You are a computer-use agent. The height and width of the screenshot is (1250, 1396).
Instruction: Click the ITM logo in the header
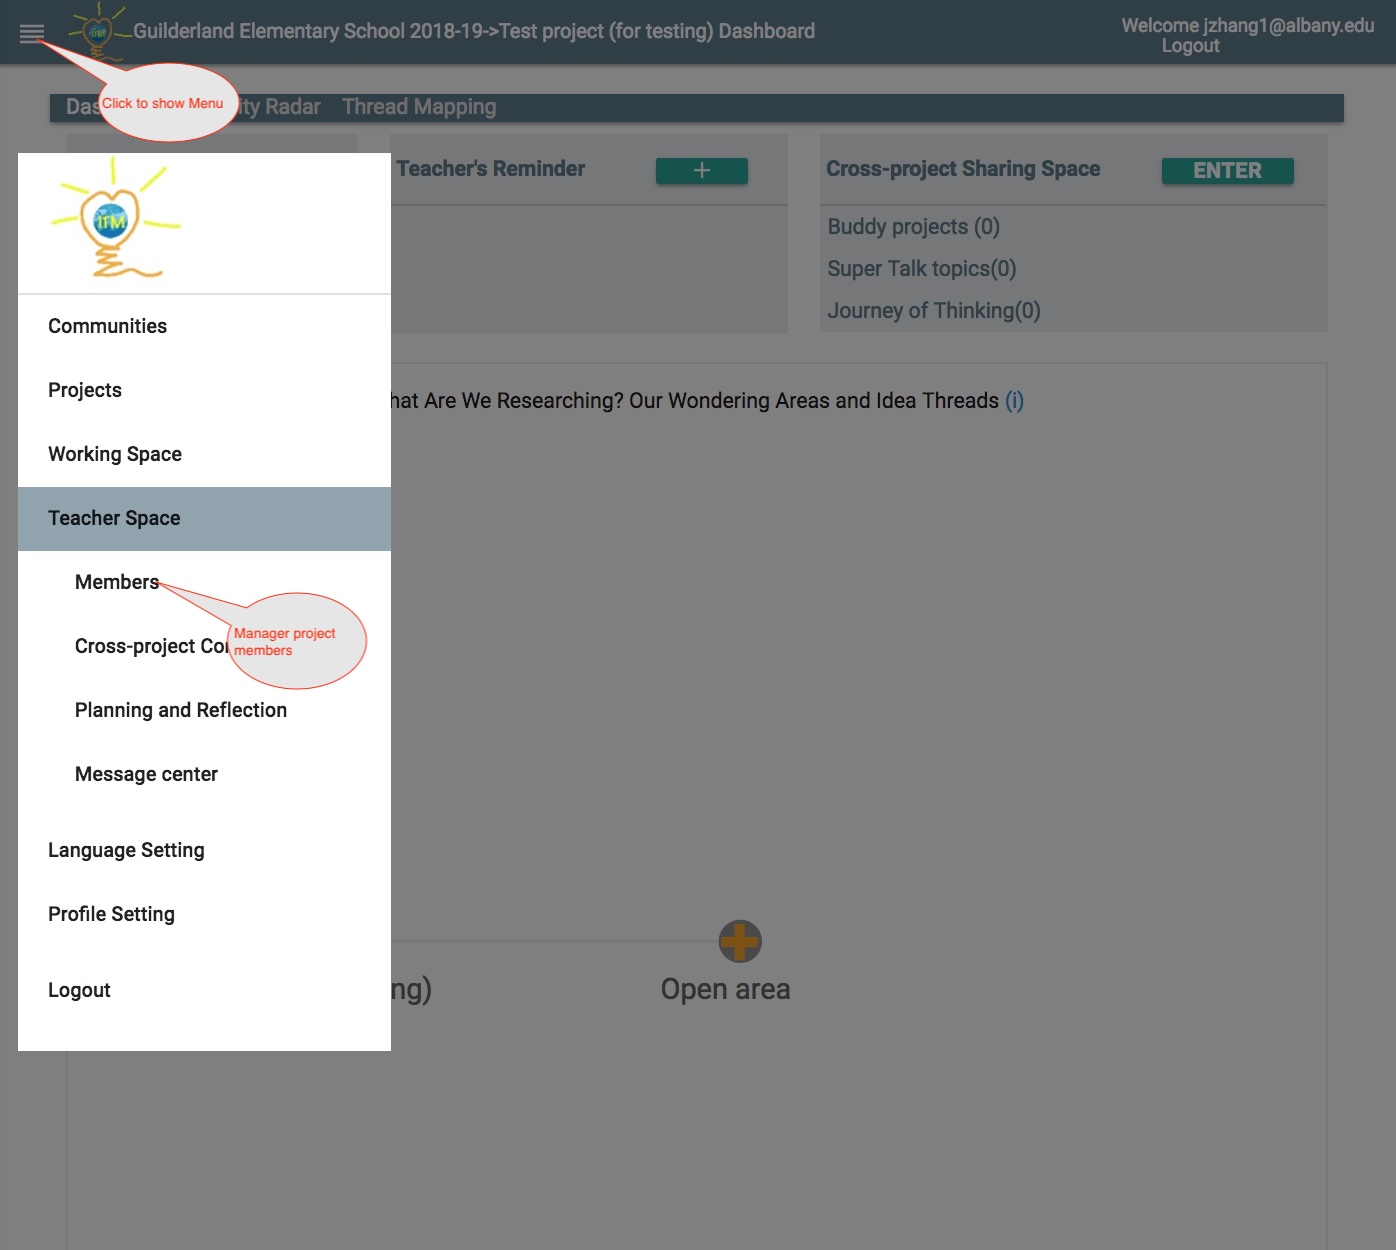pyautogui.click(x=94, y=32)
